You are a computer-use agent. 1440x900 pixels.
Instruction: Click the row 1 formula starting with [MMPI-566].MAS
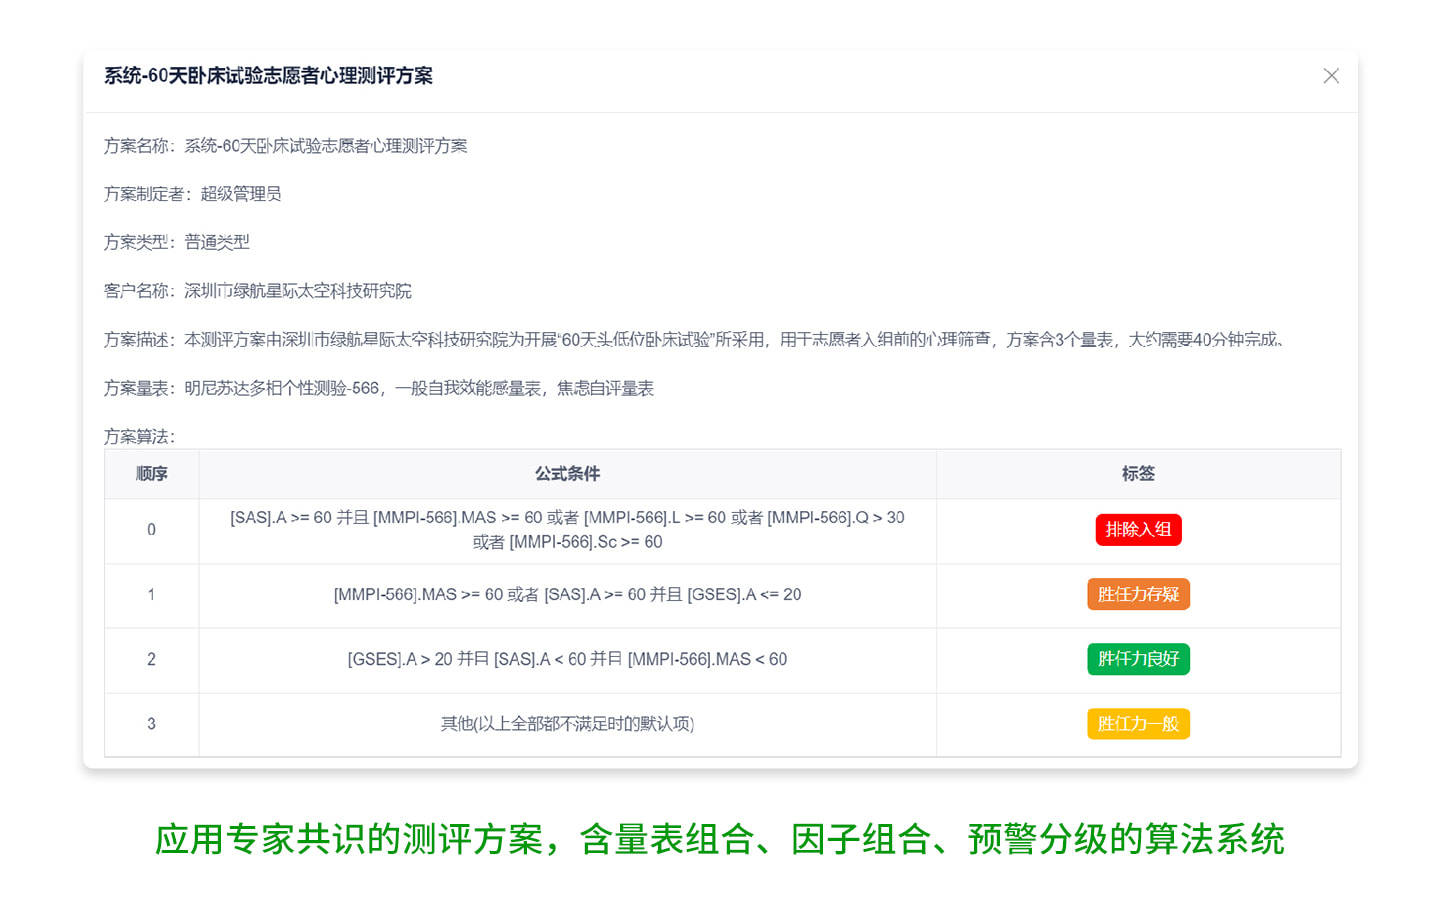pyautogui.click(x=567, y=595)
